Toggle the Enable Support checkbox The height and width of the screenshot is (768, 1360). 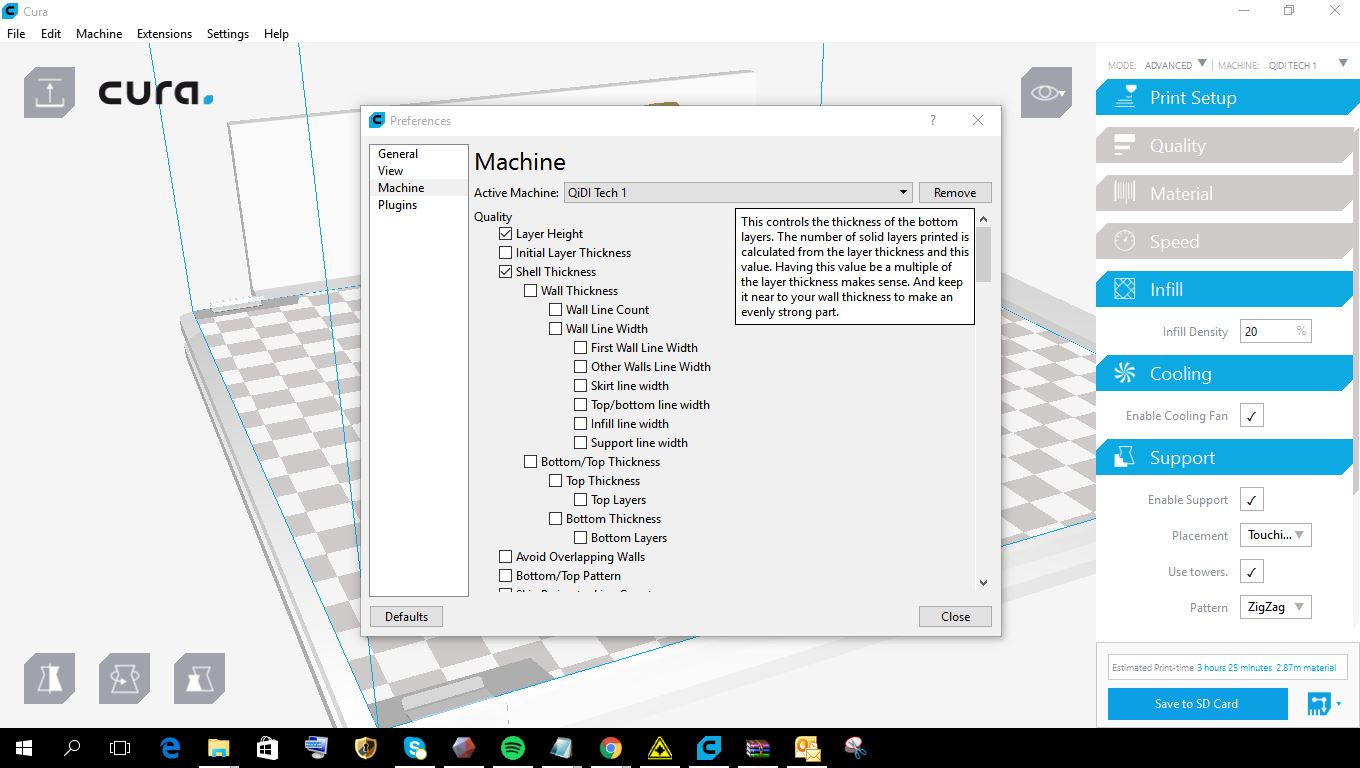click(1251, 499)
